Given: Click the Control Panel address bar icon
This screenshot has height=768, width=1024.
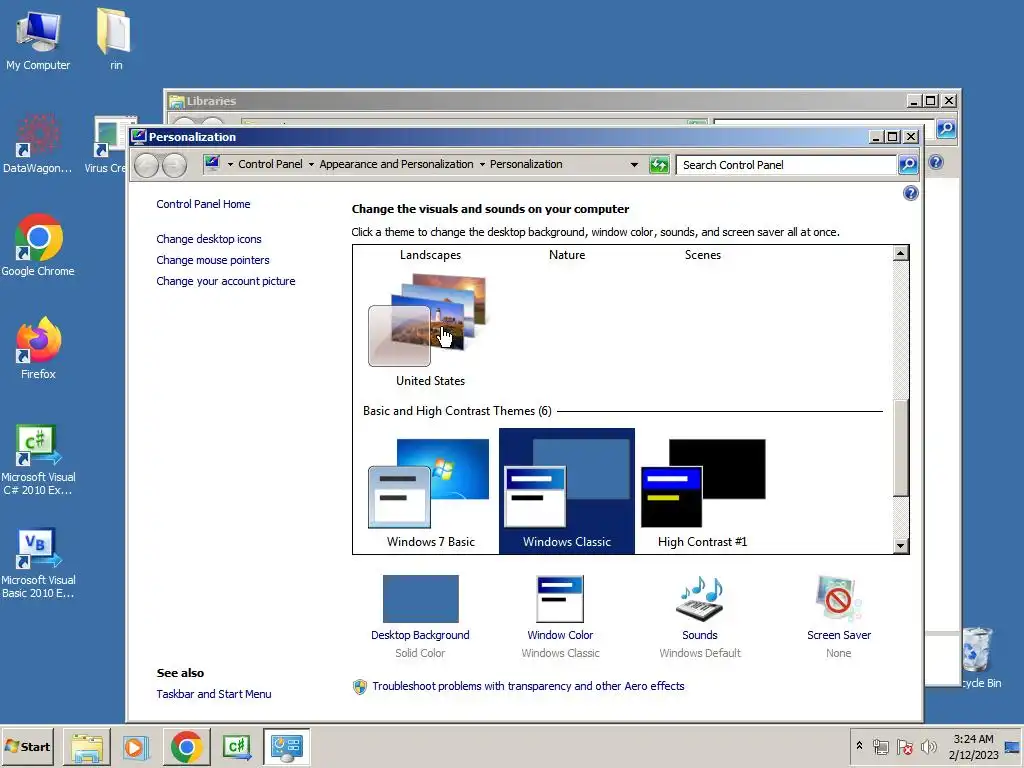Looking at the screenshot, I should (x=212, y=163).
